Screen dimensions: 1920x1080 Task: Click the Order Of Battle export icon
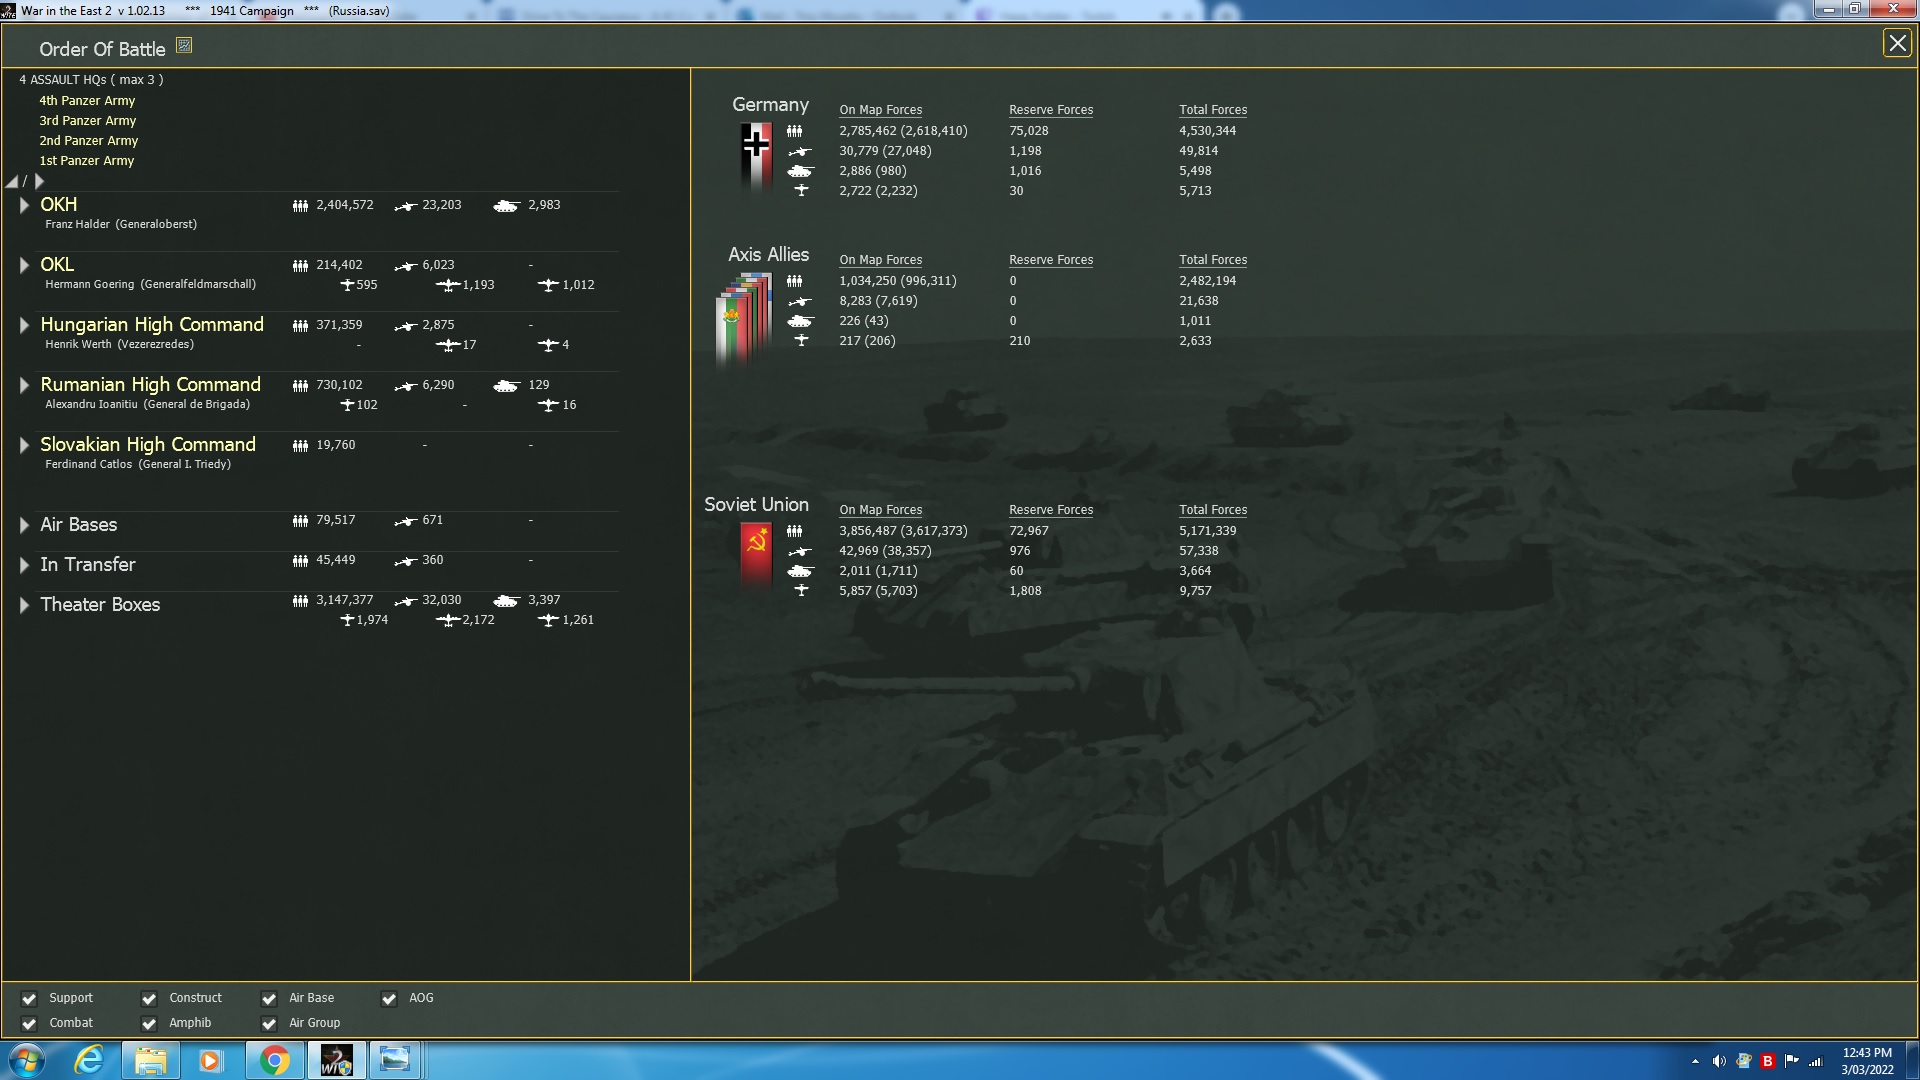click(x=184, y=45)
